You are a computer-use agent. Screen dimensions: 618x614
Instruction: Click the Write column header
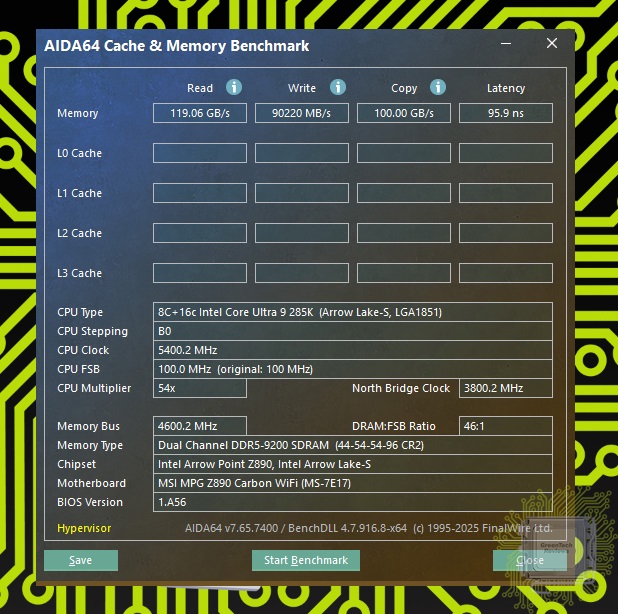(302, 88)
